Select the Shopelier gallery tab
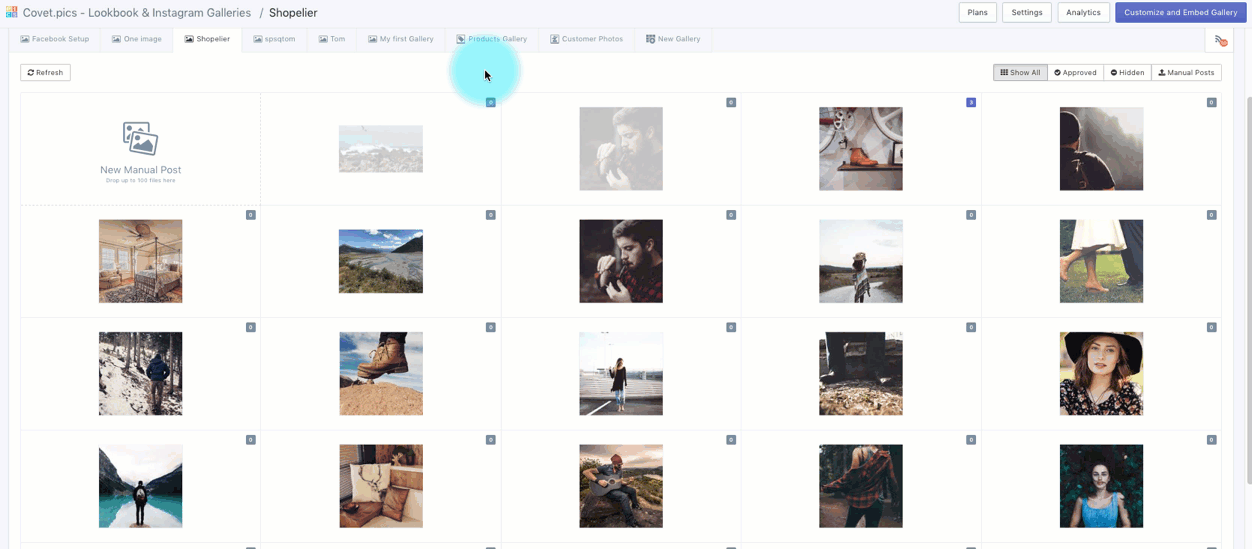 click(x=207, y=39)
